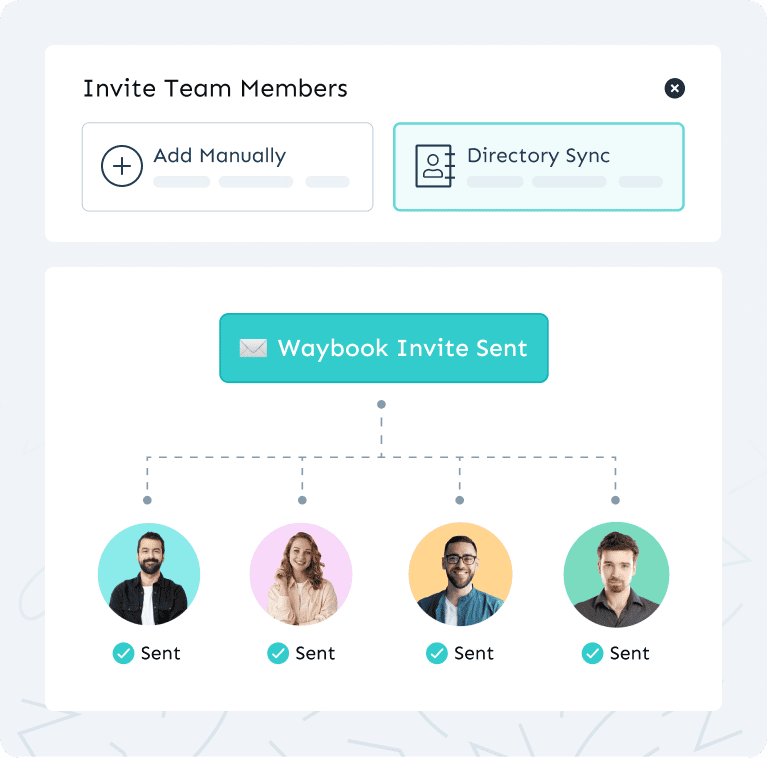The image size is (767, 758).
Task: Click the connector dot above the first avatar
Action: coord(147,500)
